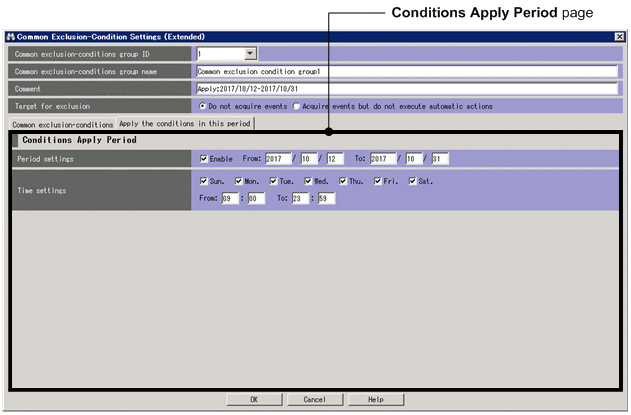Screen dimensions: 631x415
Task: Click the time From hour field
Action: pos(229,198)
